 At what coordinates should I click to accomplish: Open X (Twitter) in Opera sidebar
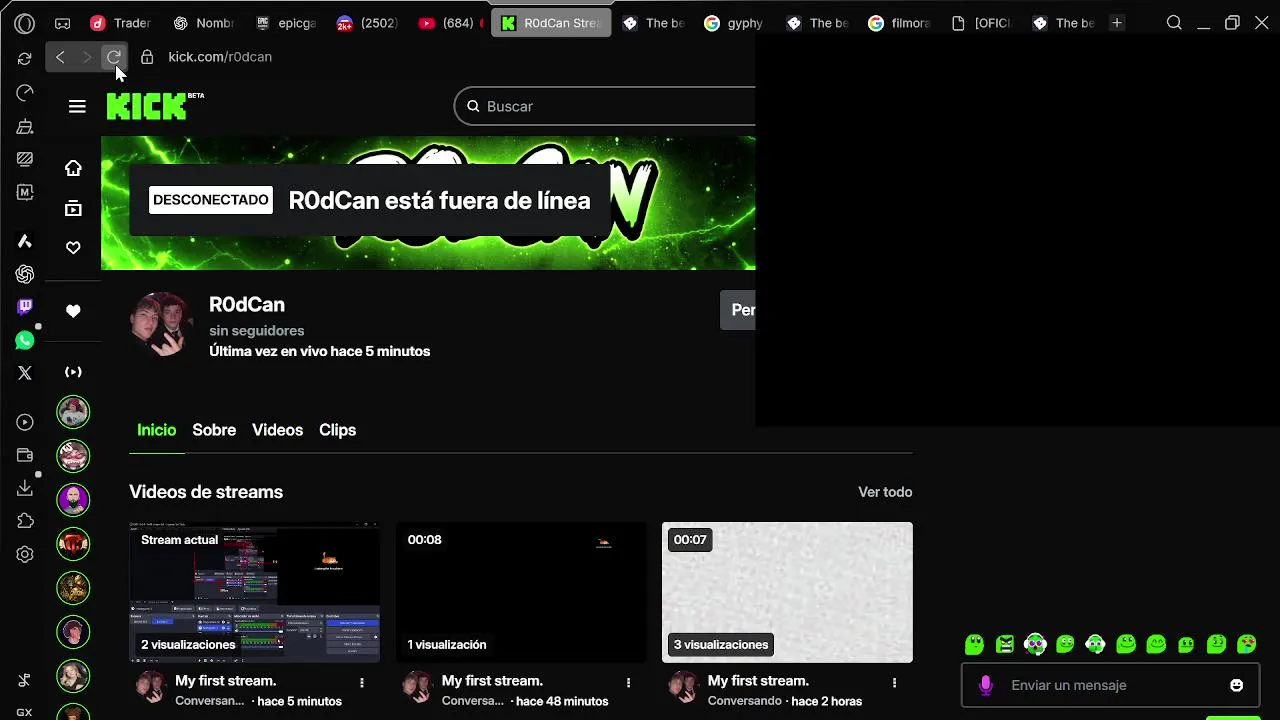tap(25, 373)
